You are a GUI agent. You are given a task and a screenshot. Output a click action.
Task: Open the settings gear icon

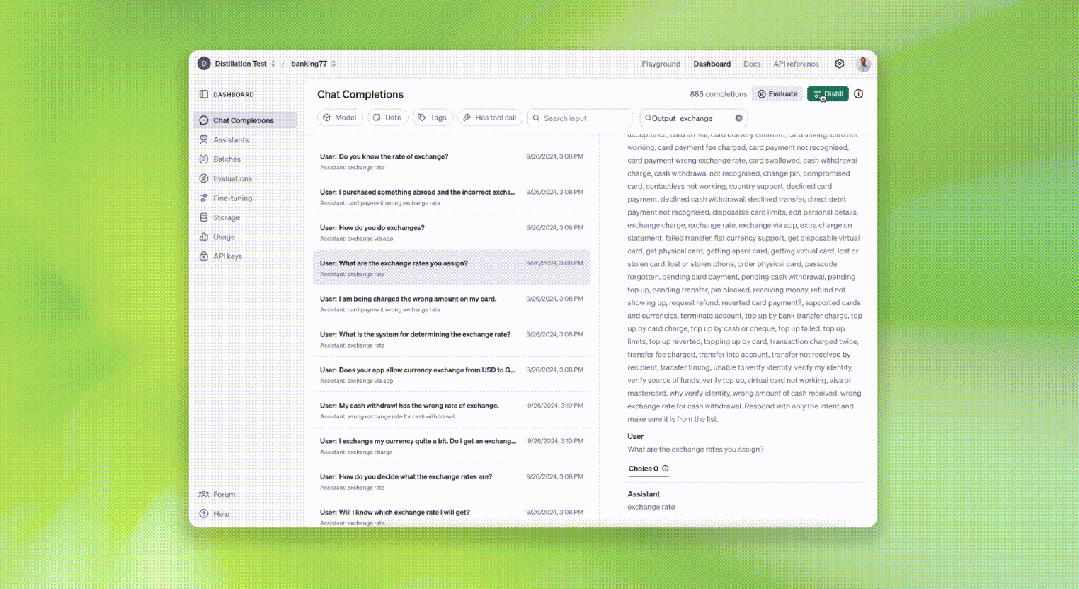840,64
